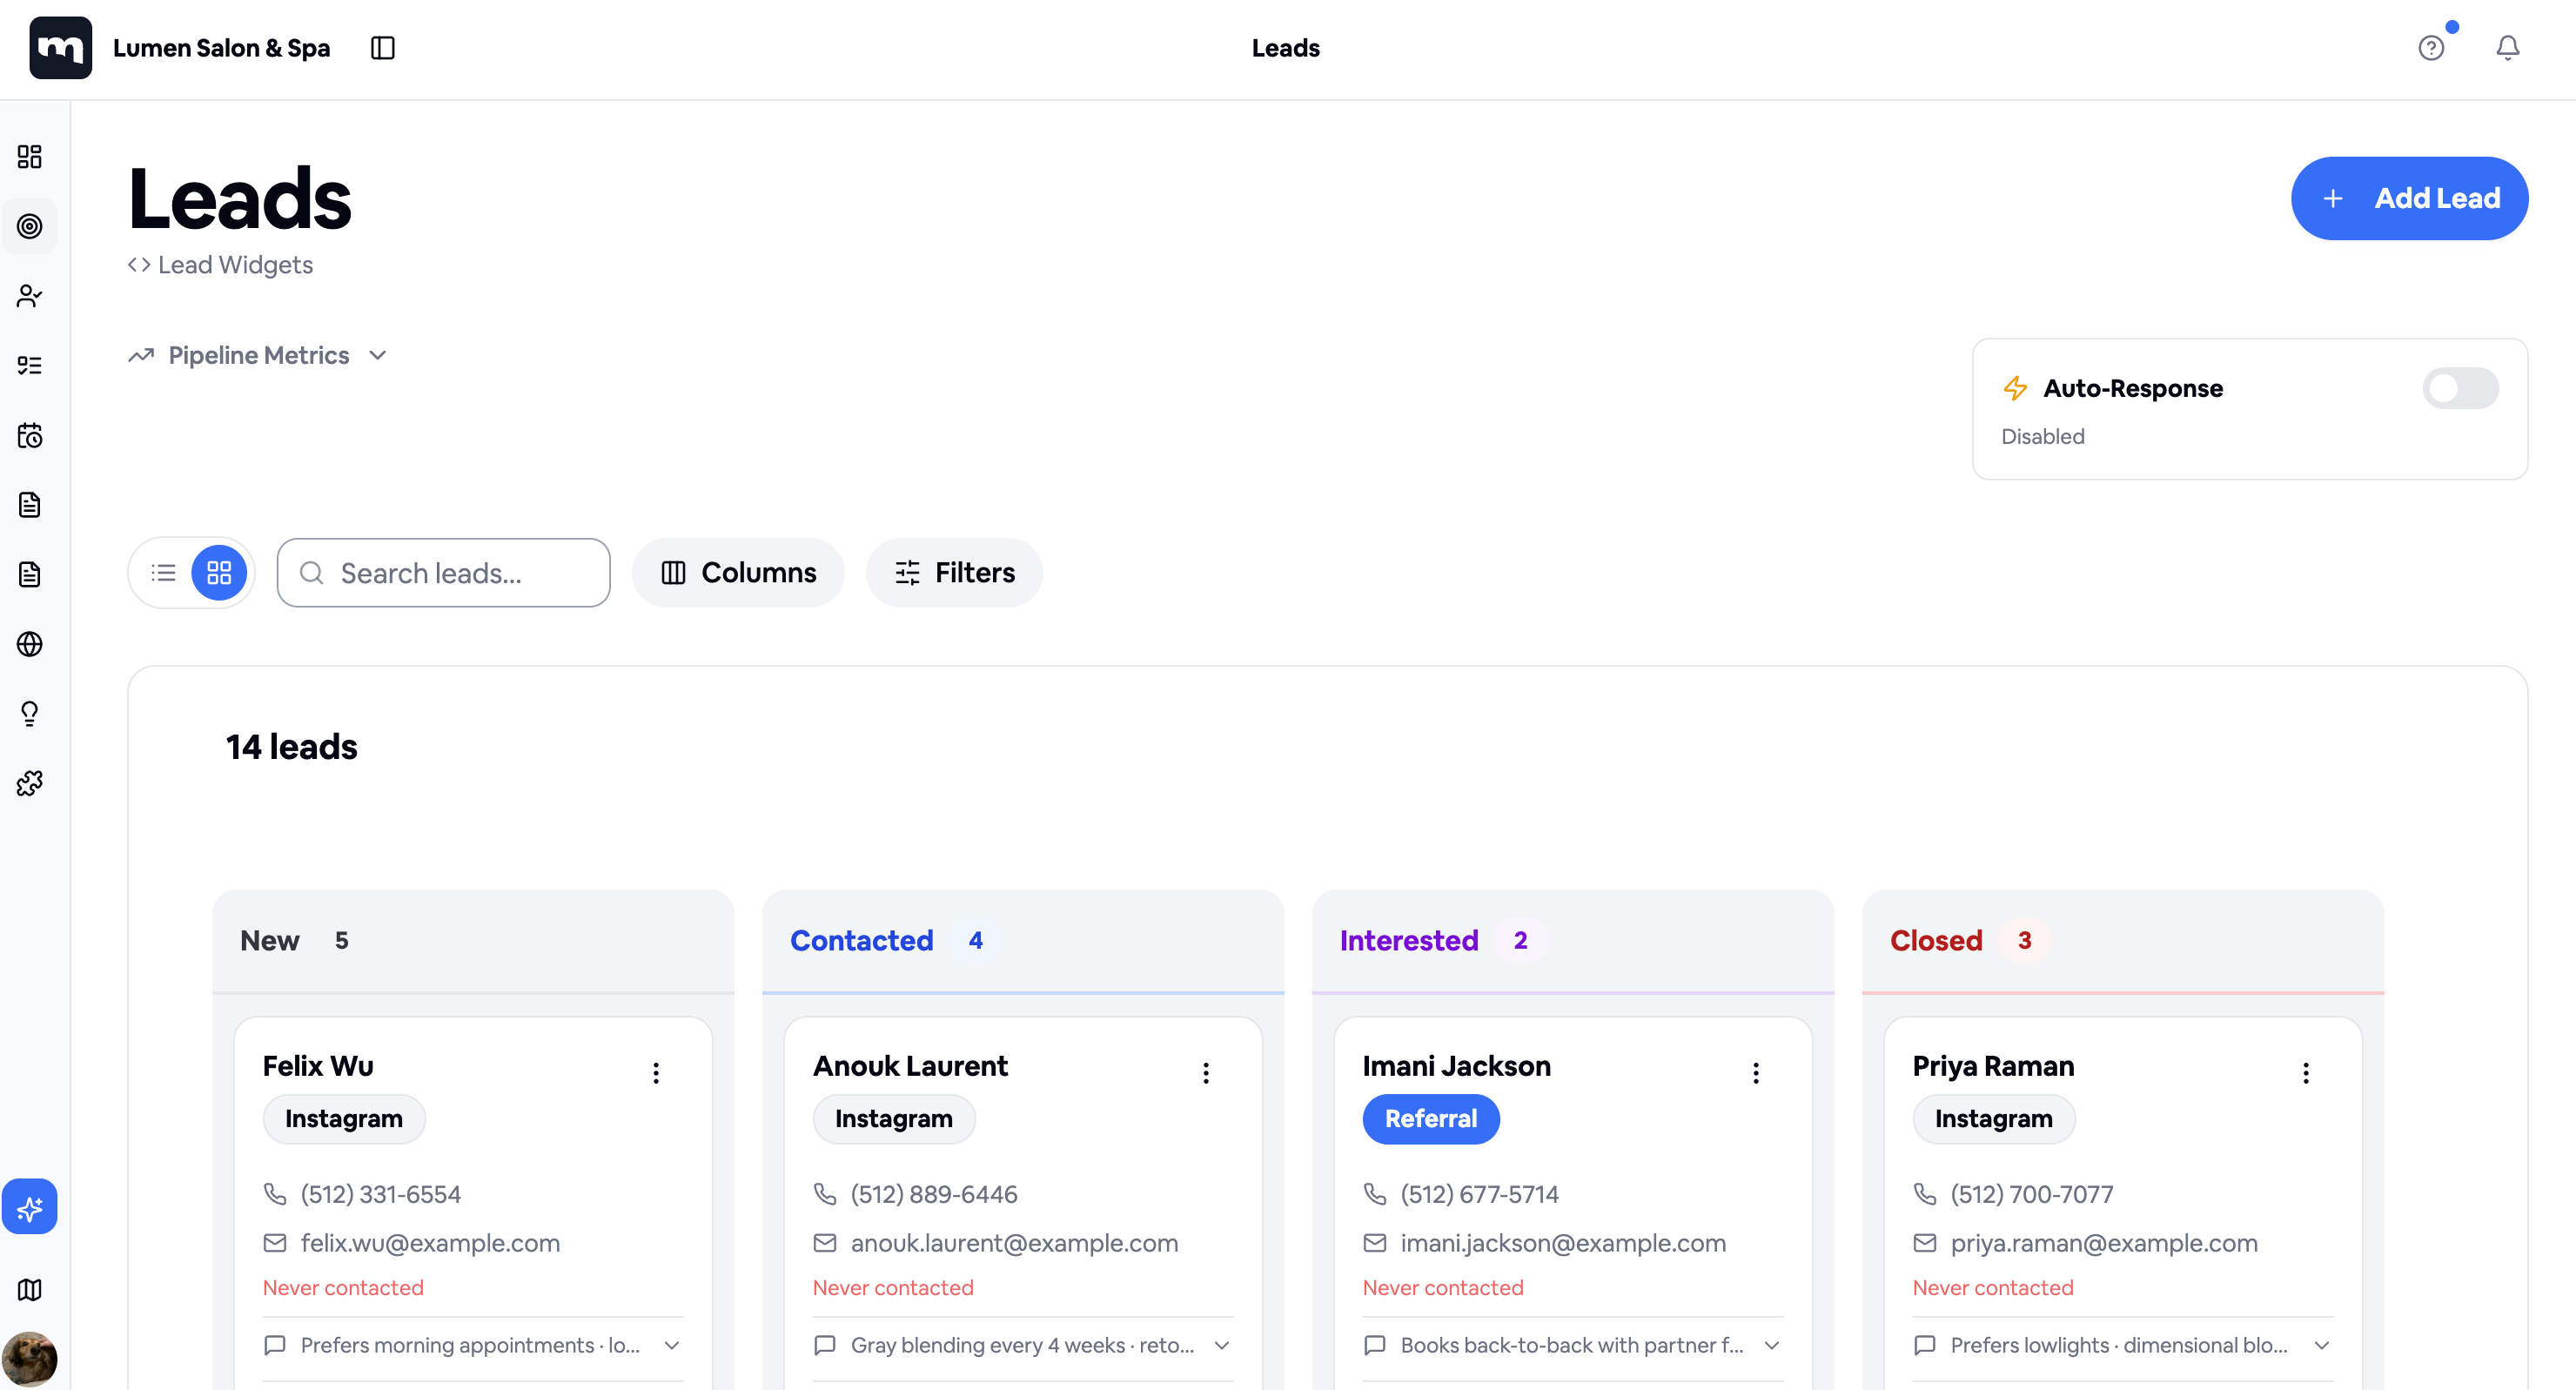This screenshot has width=2576, height=1390.
Task: Expand Felix Wu's note about morning appointments
Action: coord(473,1345)
